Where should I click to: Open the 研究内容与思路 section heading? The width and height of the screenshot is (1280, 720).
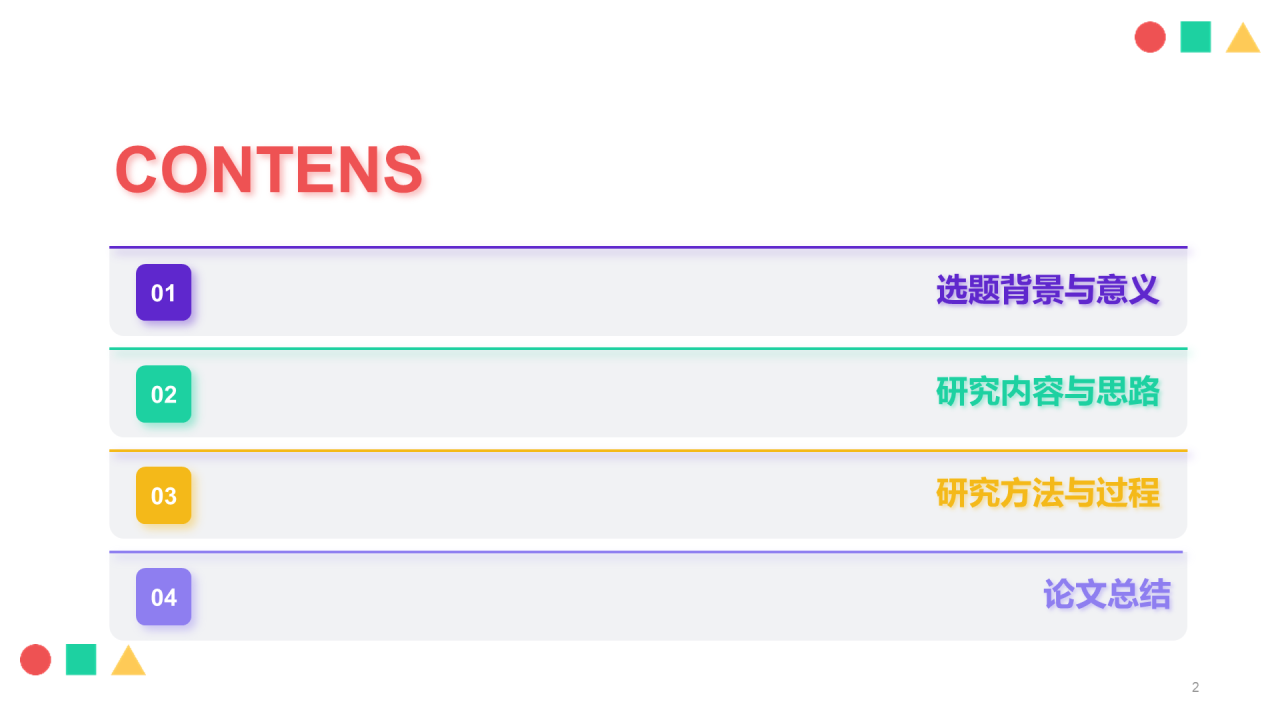coord(1047,392)
